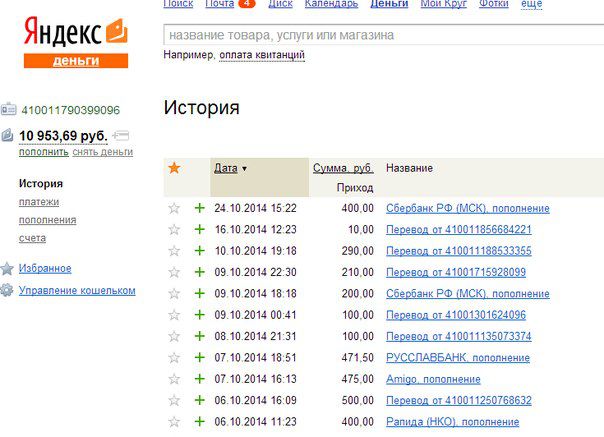Click the mail unread count badge
This screenshot has width=604, height=437.
(247, 3)
